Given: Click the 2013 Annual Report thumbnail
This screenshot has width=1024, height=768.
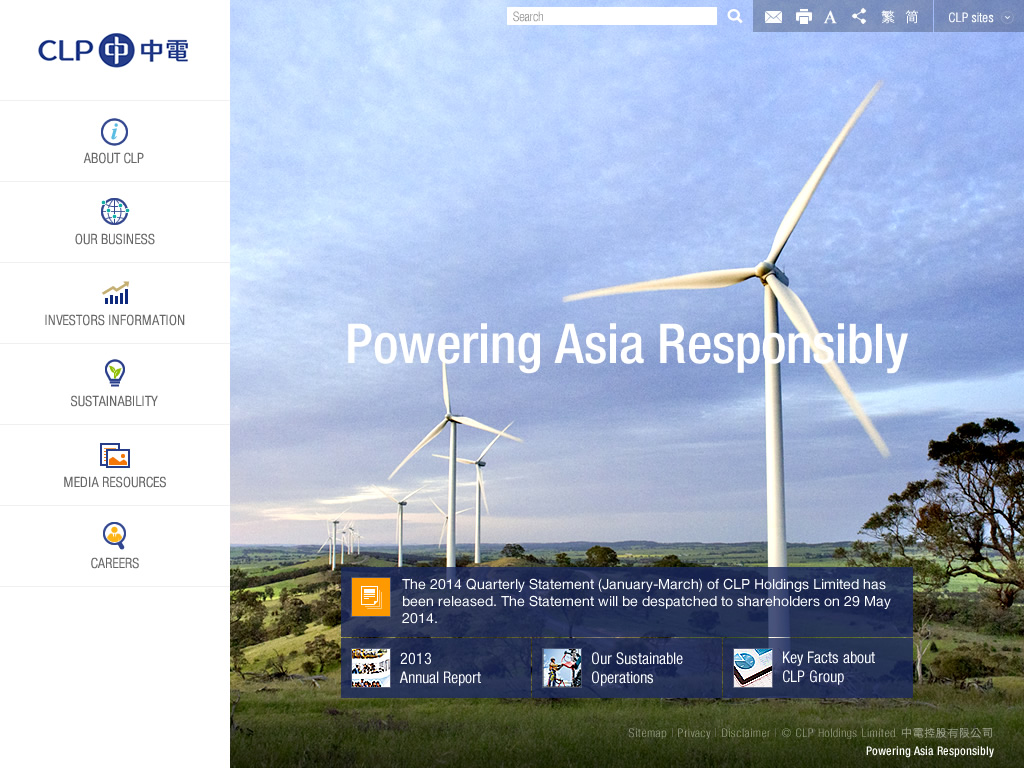Looking at the screenshot, I should click(x=371, y=668).
